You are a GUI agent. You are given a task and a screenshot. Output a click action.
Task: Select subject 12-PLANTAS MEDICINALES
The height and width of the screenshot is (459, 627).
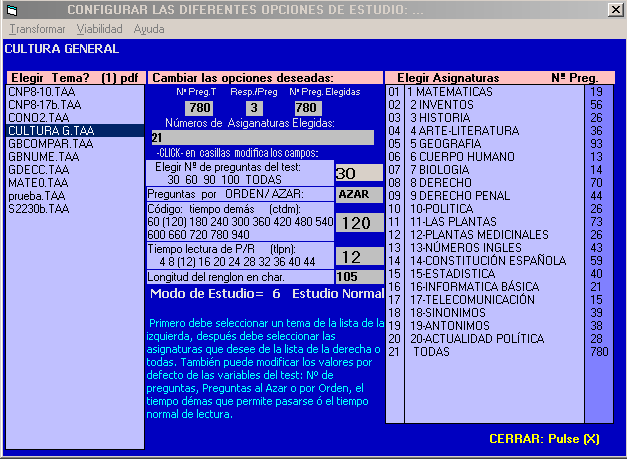[x=494, y=235]
